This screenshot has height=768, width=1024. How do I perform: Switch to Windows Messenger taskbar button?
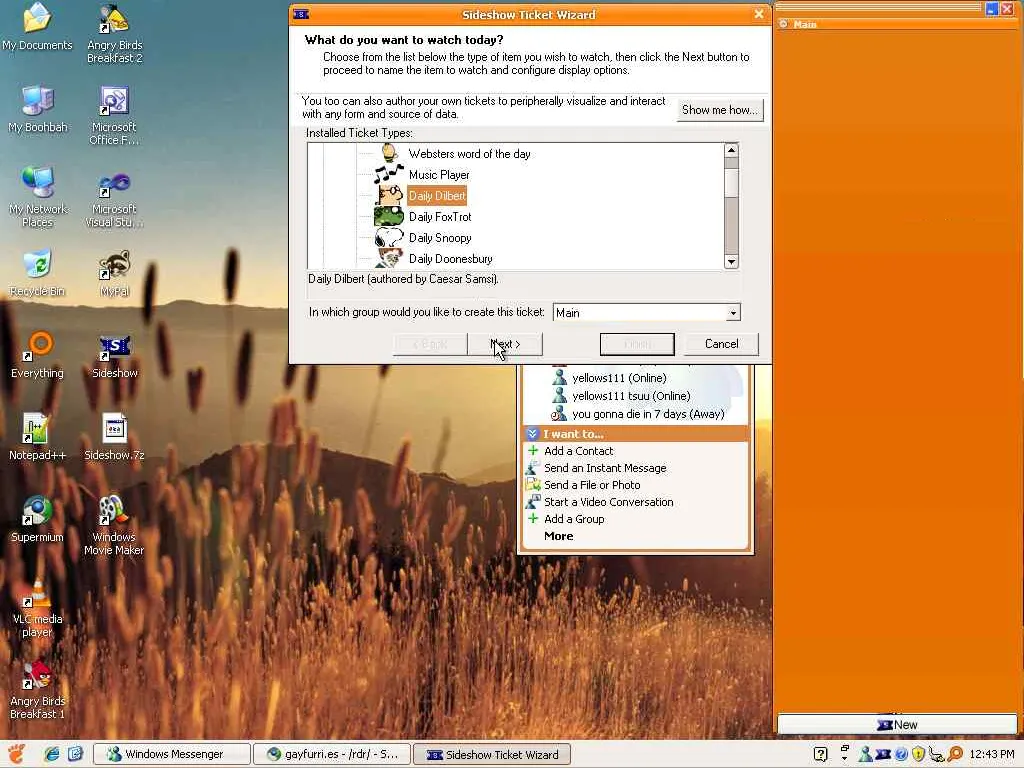(172, 754)
